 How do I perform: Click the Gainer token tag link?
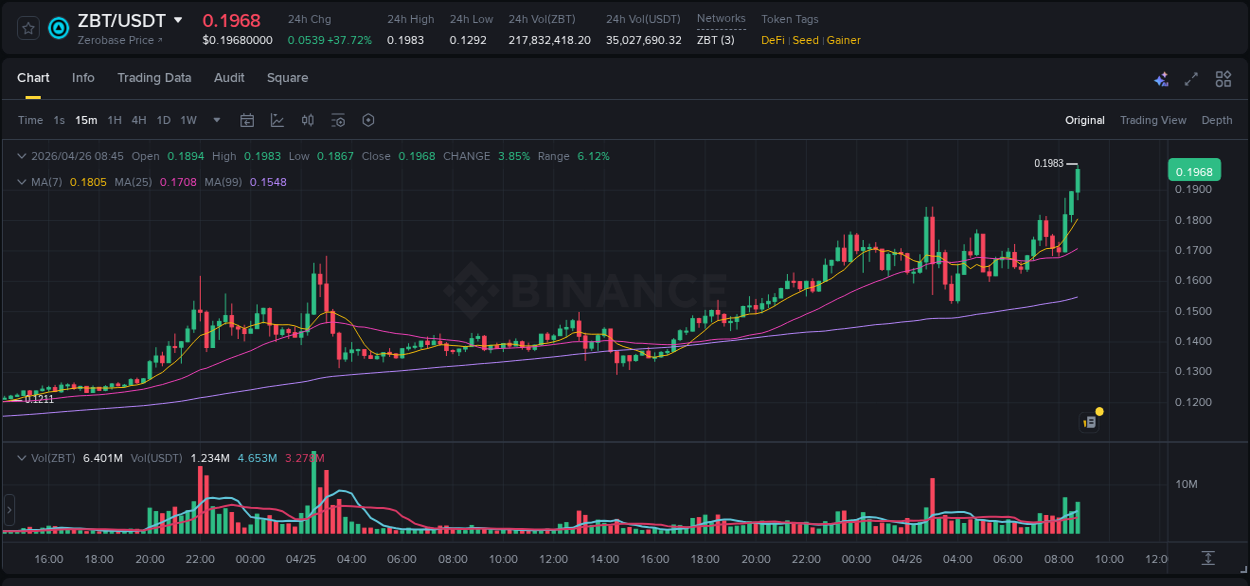pyautogui.click(x=841, y=41)
